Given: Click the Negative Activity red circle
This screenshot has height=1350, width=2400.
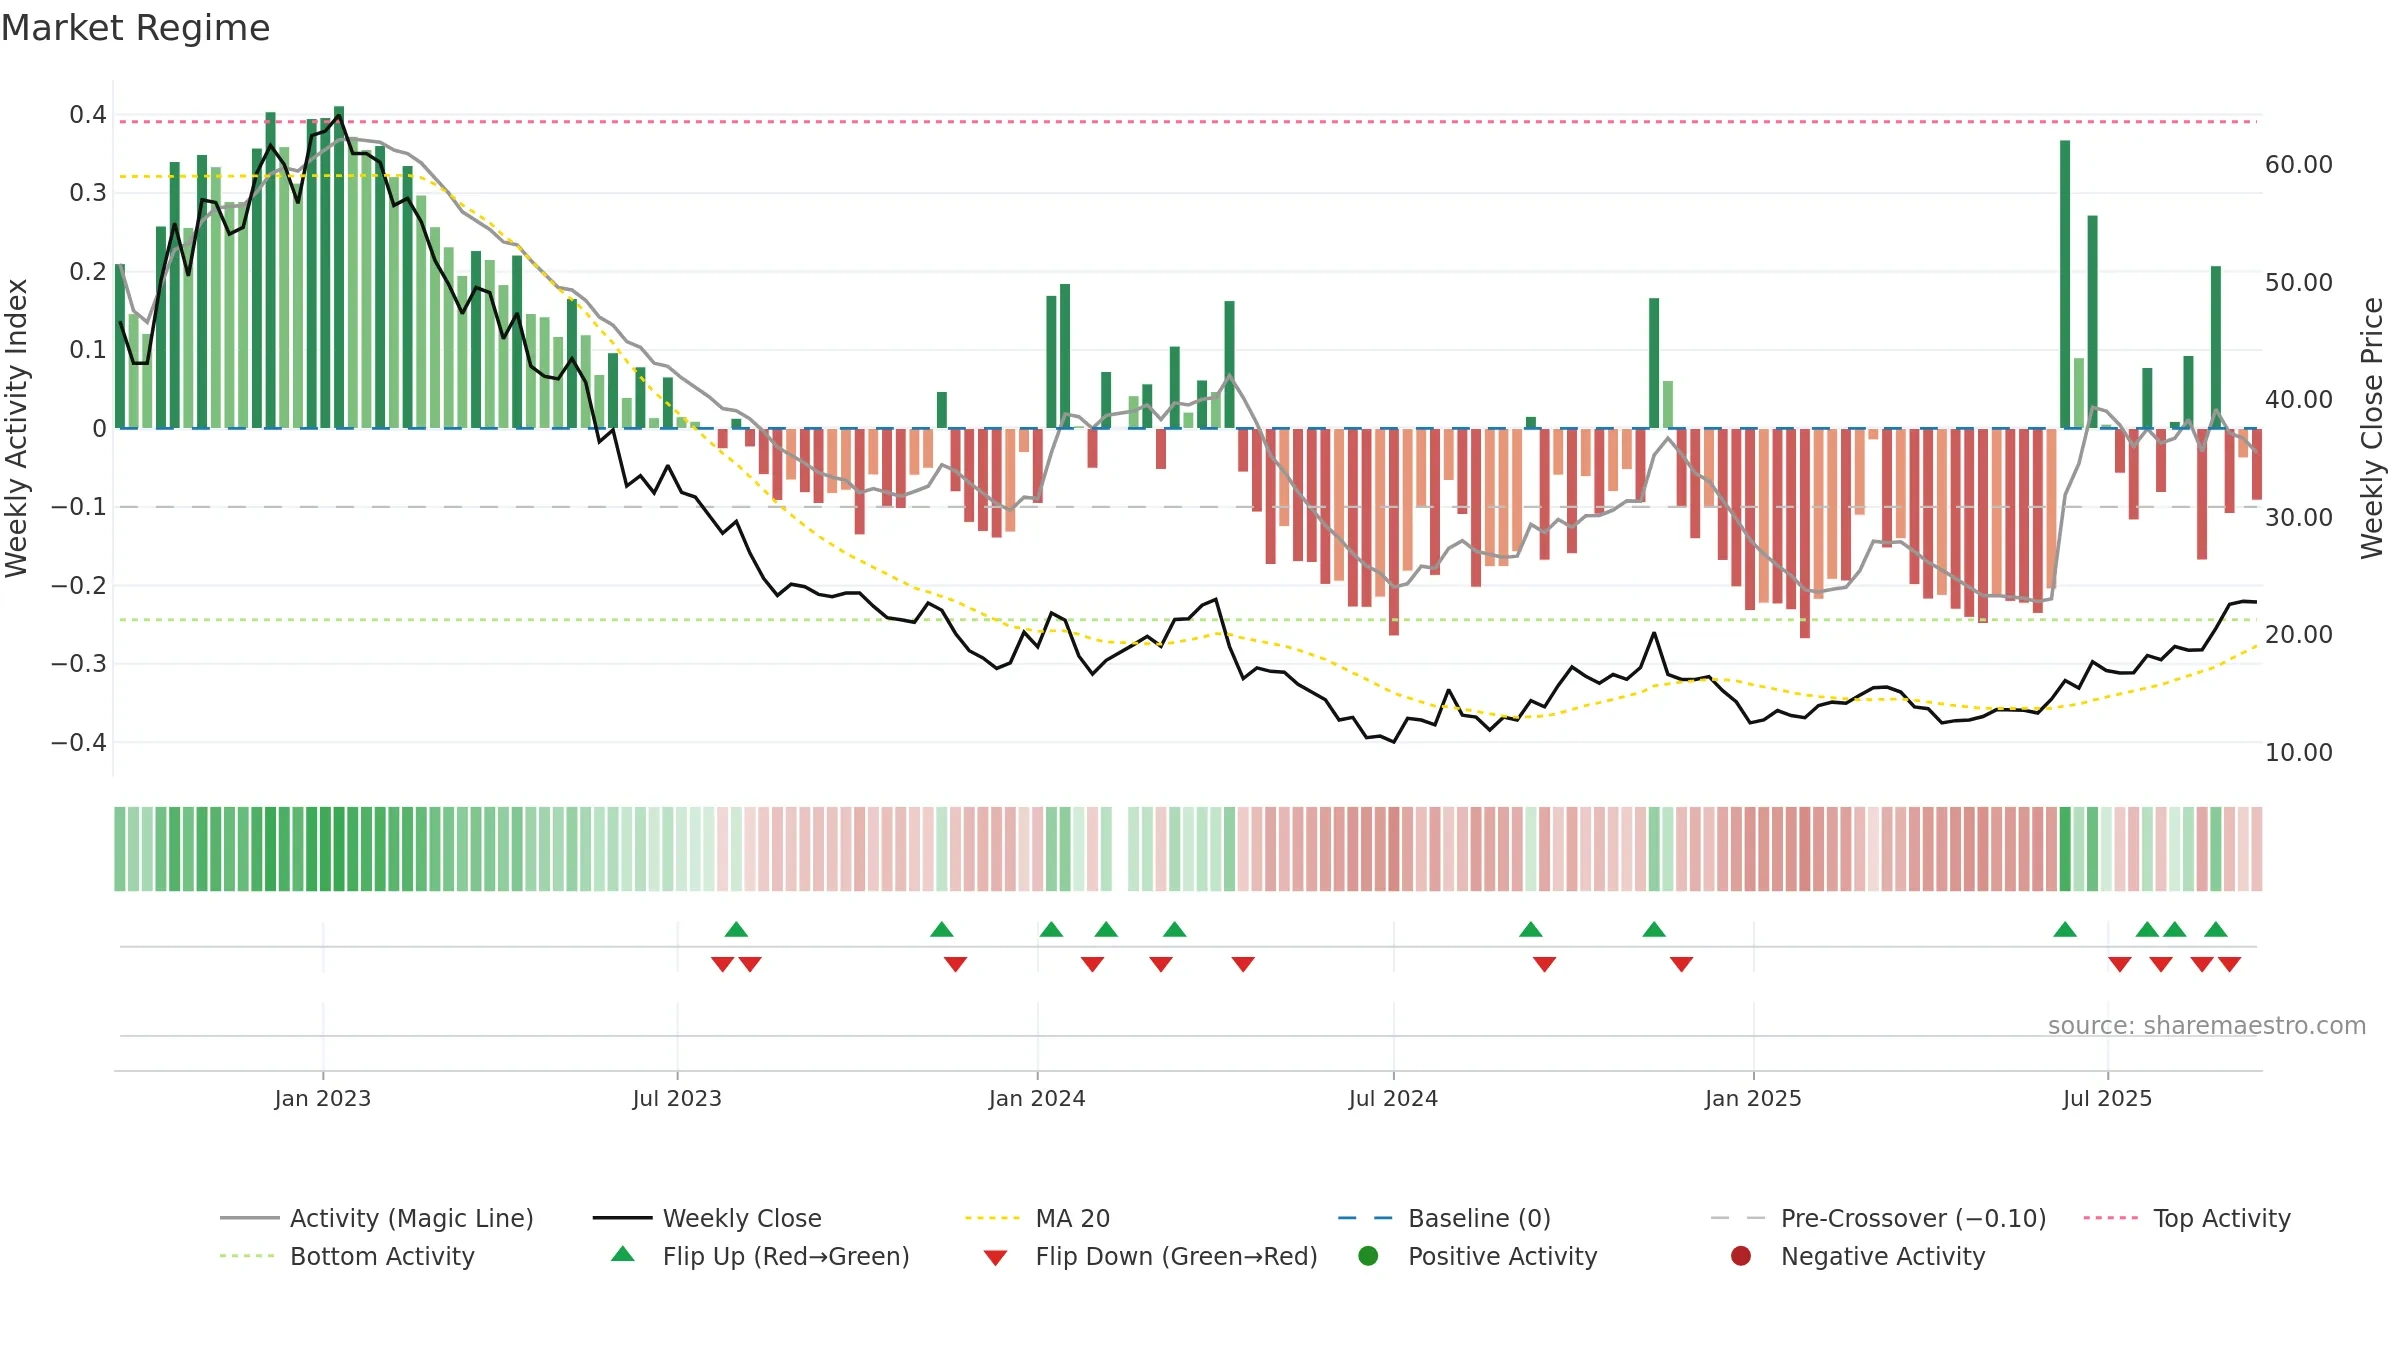Looking at the screenshot, I should click(x=1741, y=1256).
